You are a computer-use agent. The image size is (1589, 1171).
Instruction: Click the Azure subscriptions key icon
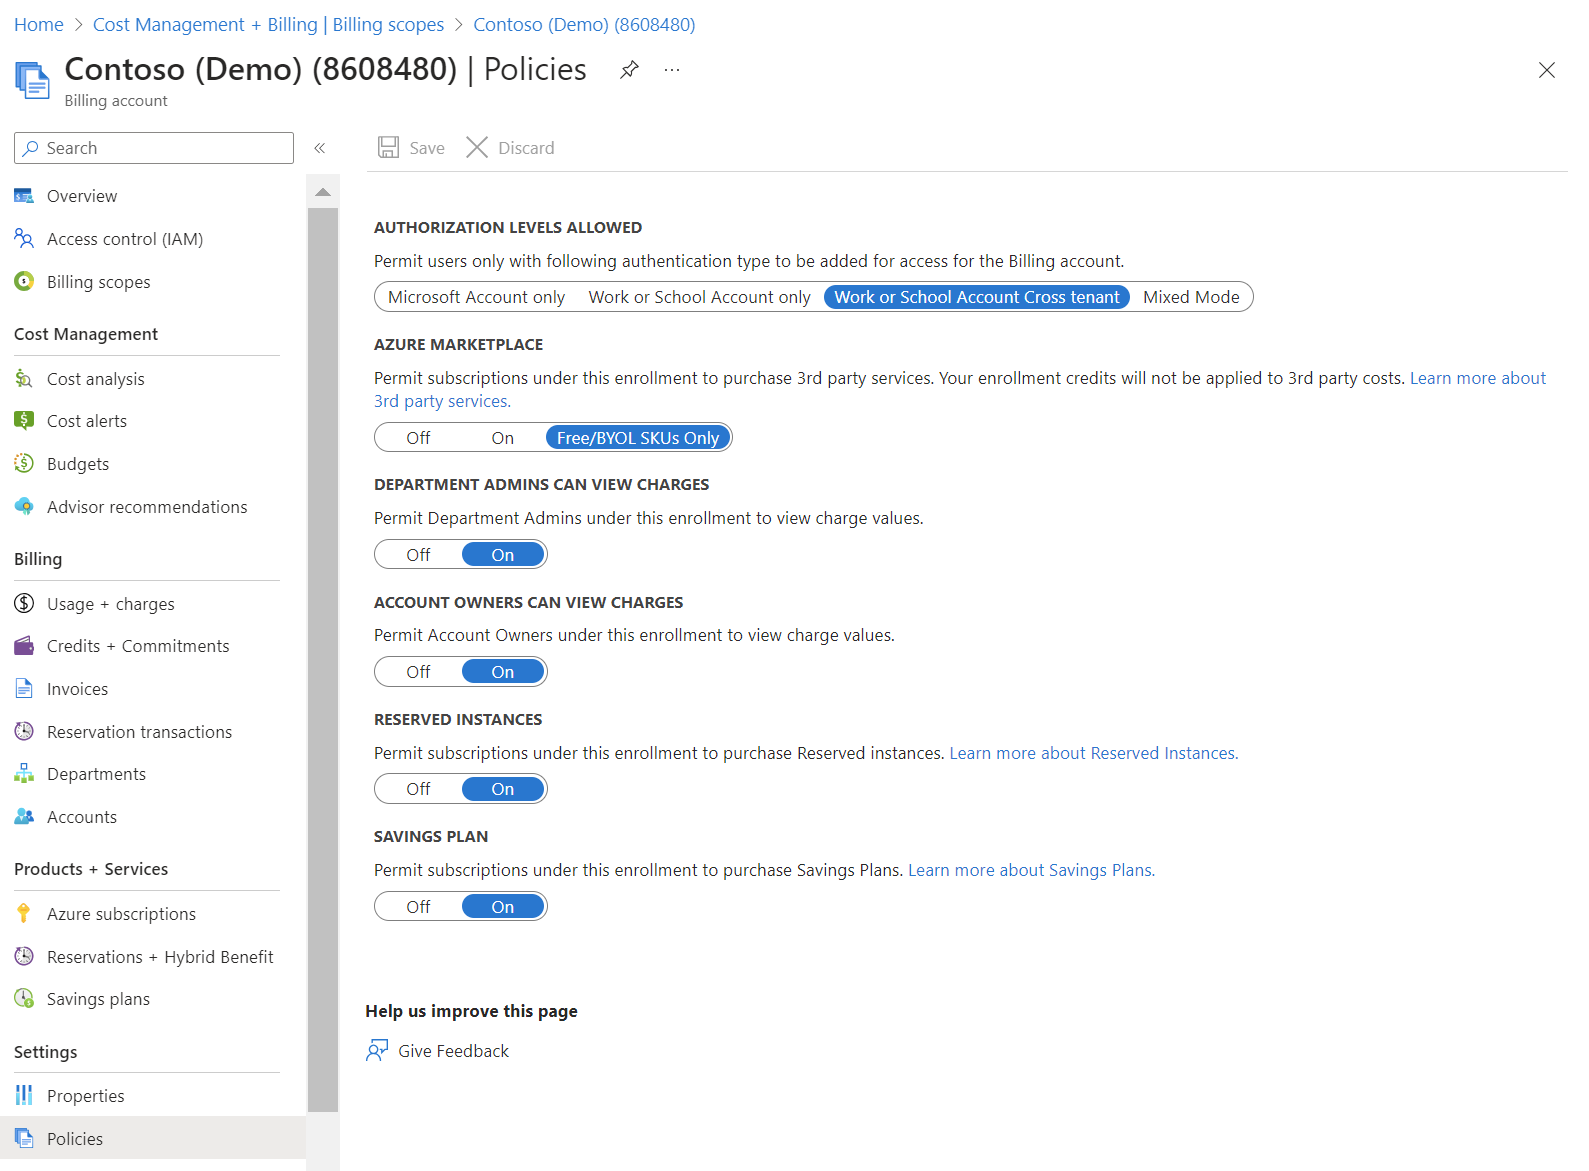pyautogui.click(x=24, y=914)
